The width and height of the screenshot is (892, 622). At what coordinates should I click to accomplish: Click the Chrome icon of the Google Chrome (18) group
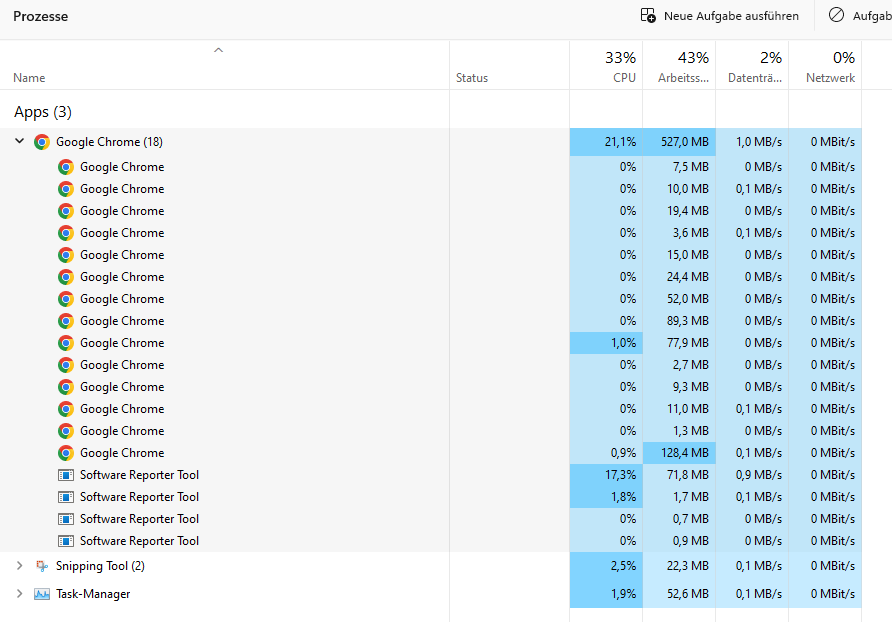(x=42, y=142)
